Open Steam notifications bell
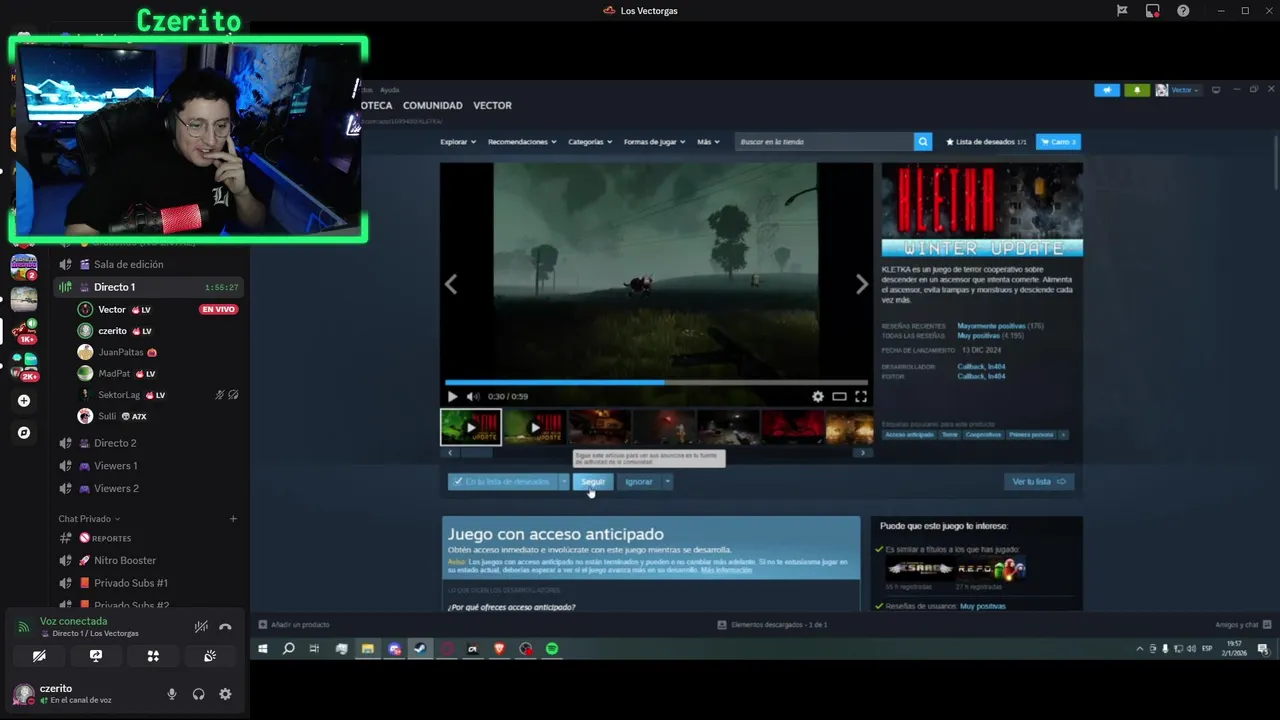The width and height of the screenshot is (1280, 720). [1137, 90]
